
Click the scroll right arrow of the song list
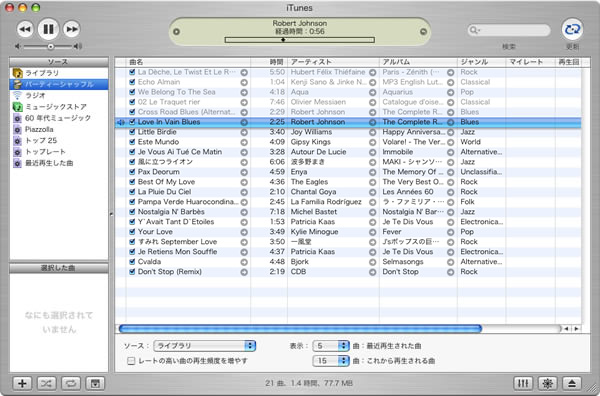576,329
